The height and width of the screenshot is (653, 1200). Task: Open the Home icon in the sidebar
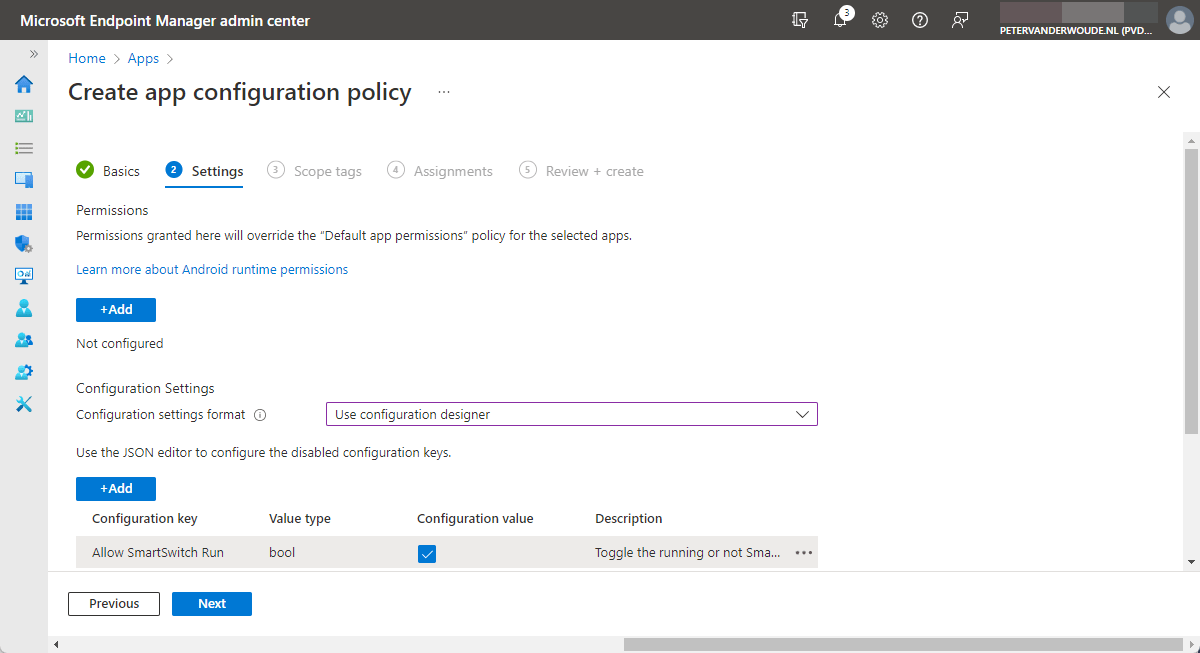(x=23, y=84)
